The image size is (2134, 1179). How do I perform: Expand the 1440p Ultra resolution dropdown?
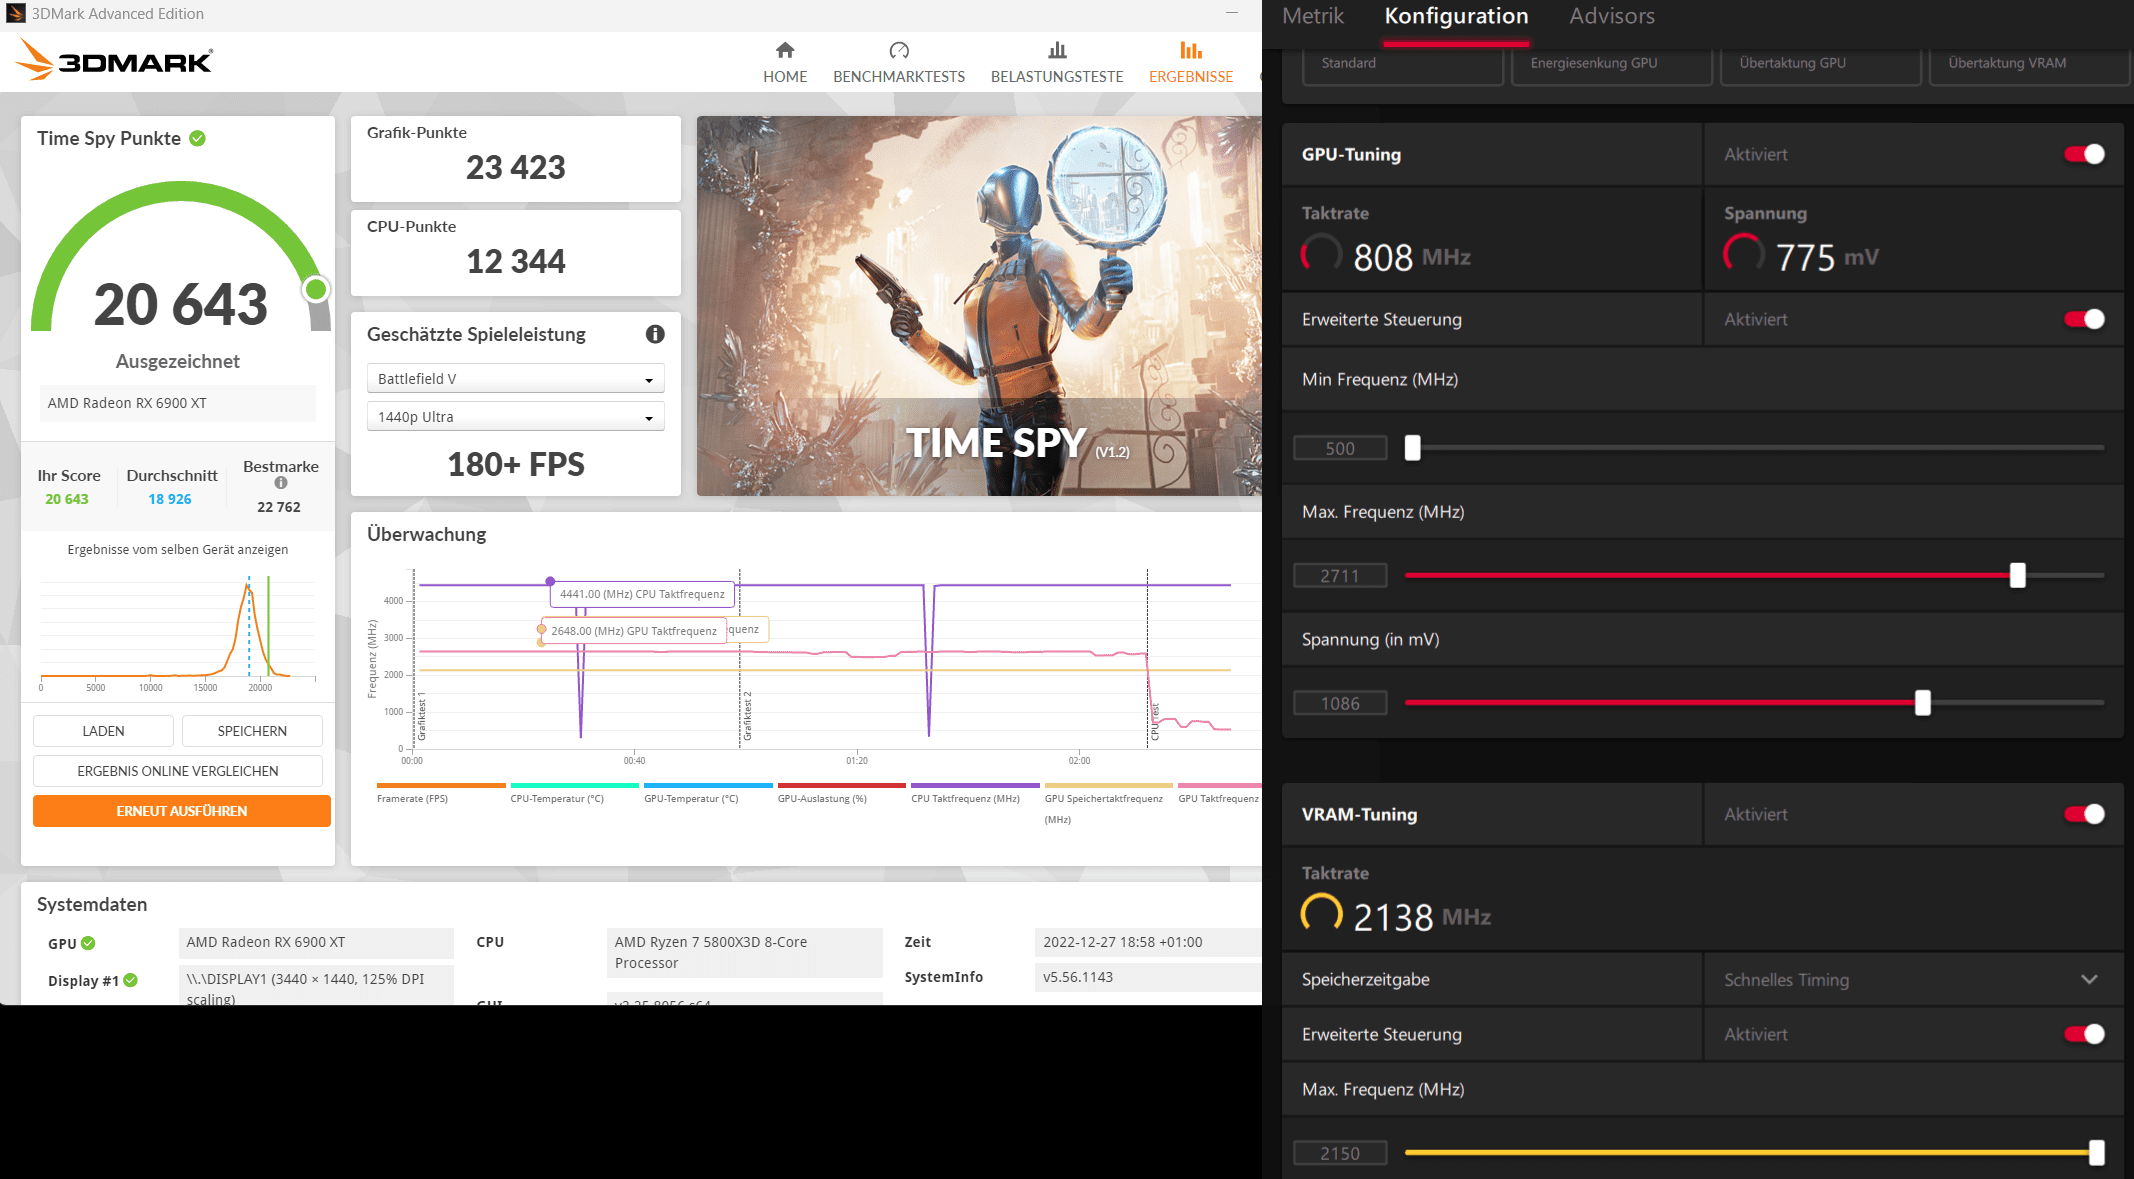click(x=515, y=417)
